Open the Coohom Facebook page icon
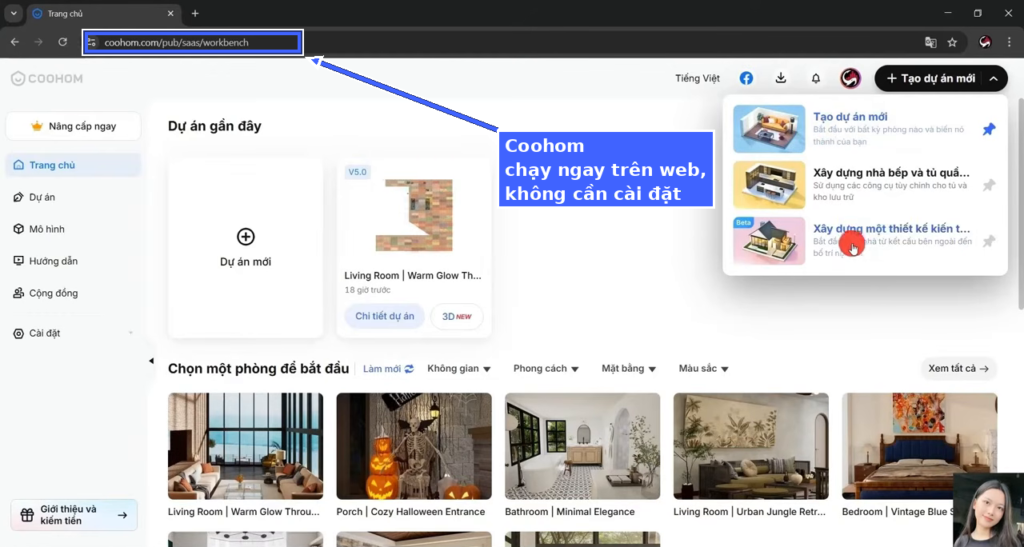The height and width of the screenshot is (547, 1024). pos(746,78)
